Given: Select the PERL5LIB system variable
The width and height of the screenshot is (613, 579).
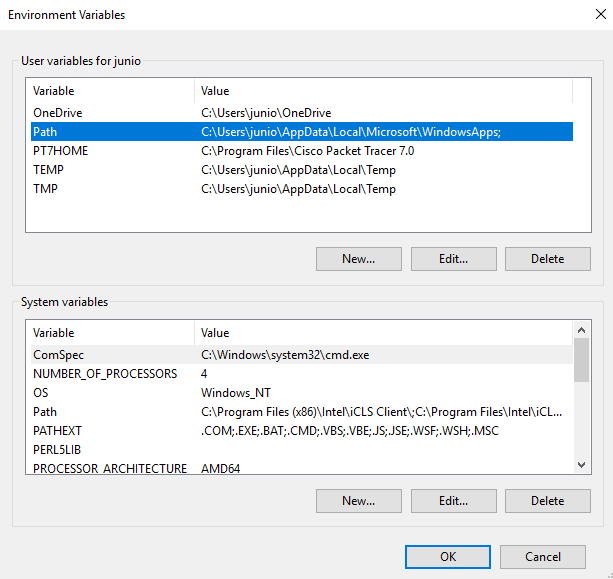Looking at the screenshot, I should pyautogui.click(x=302, y=450).
